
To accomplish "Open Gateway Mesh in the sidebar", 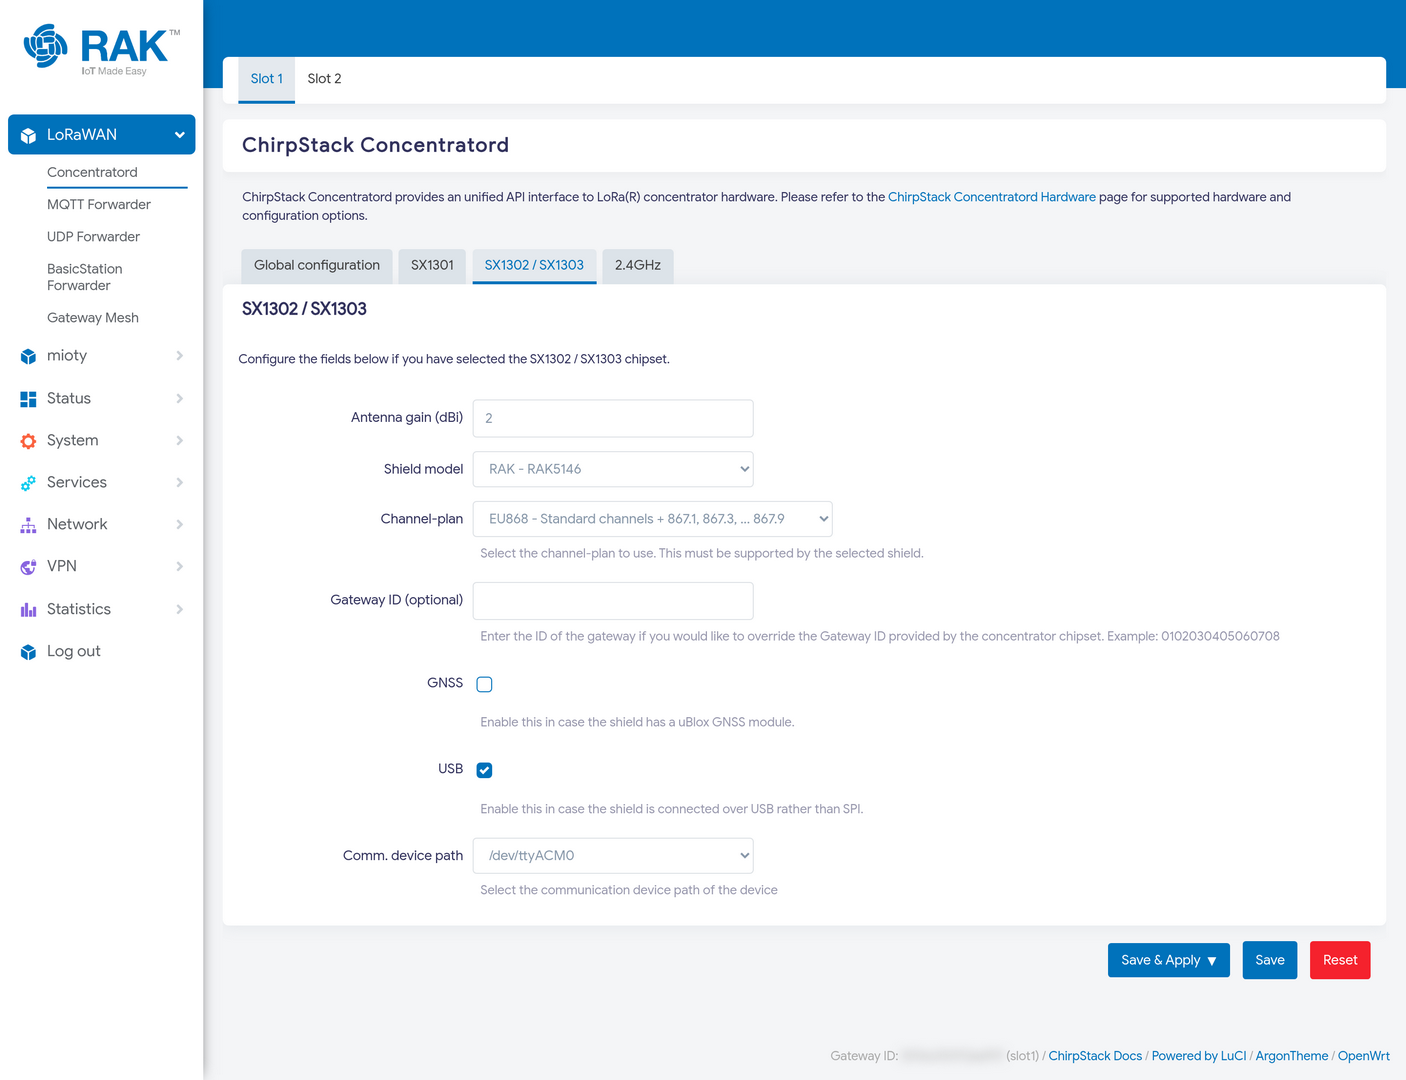I will tap(93, 318).
